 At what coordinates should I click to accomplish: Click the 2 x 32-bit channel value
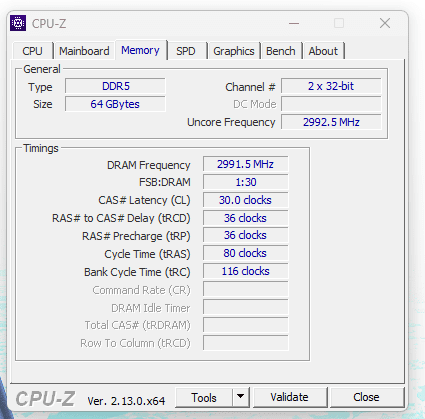331,86
